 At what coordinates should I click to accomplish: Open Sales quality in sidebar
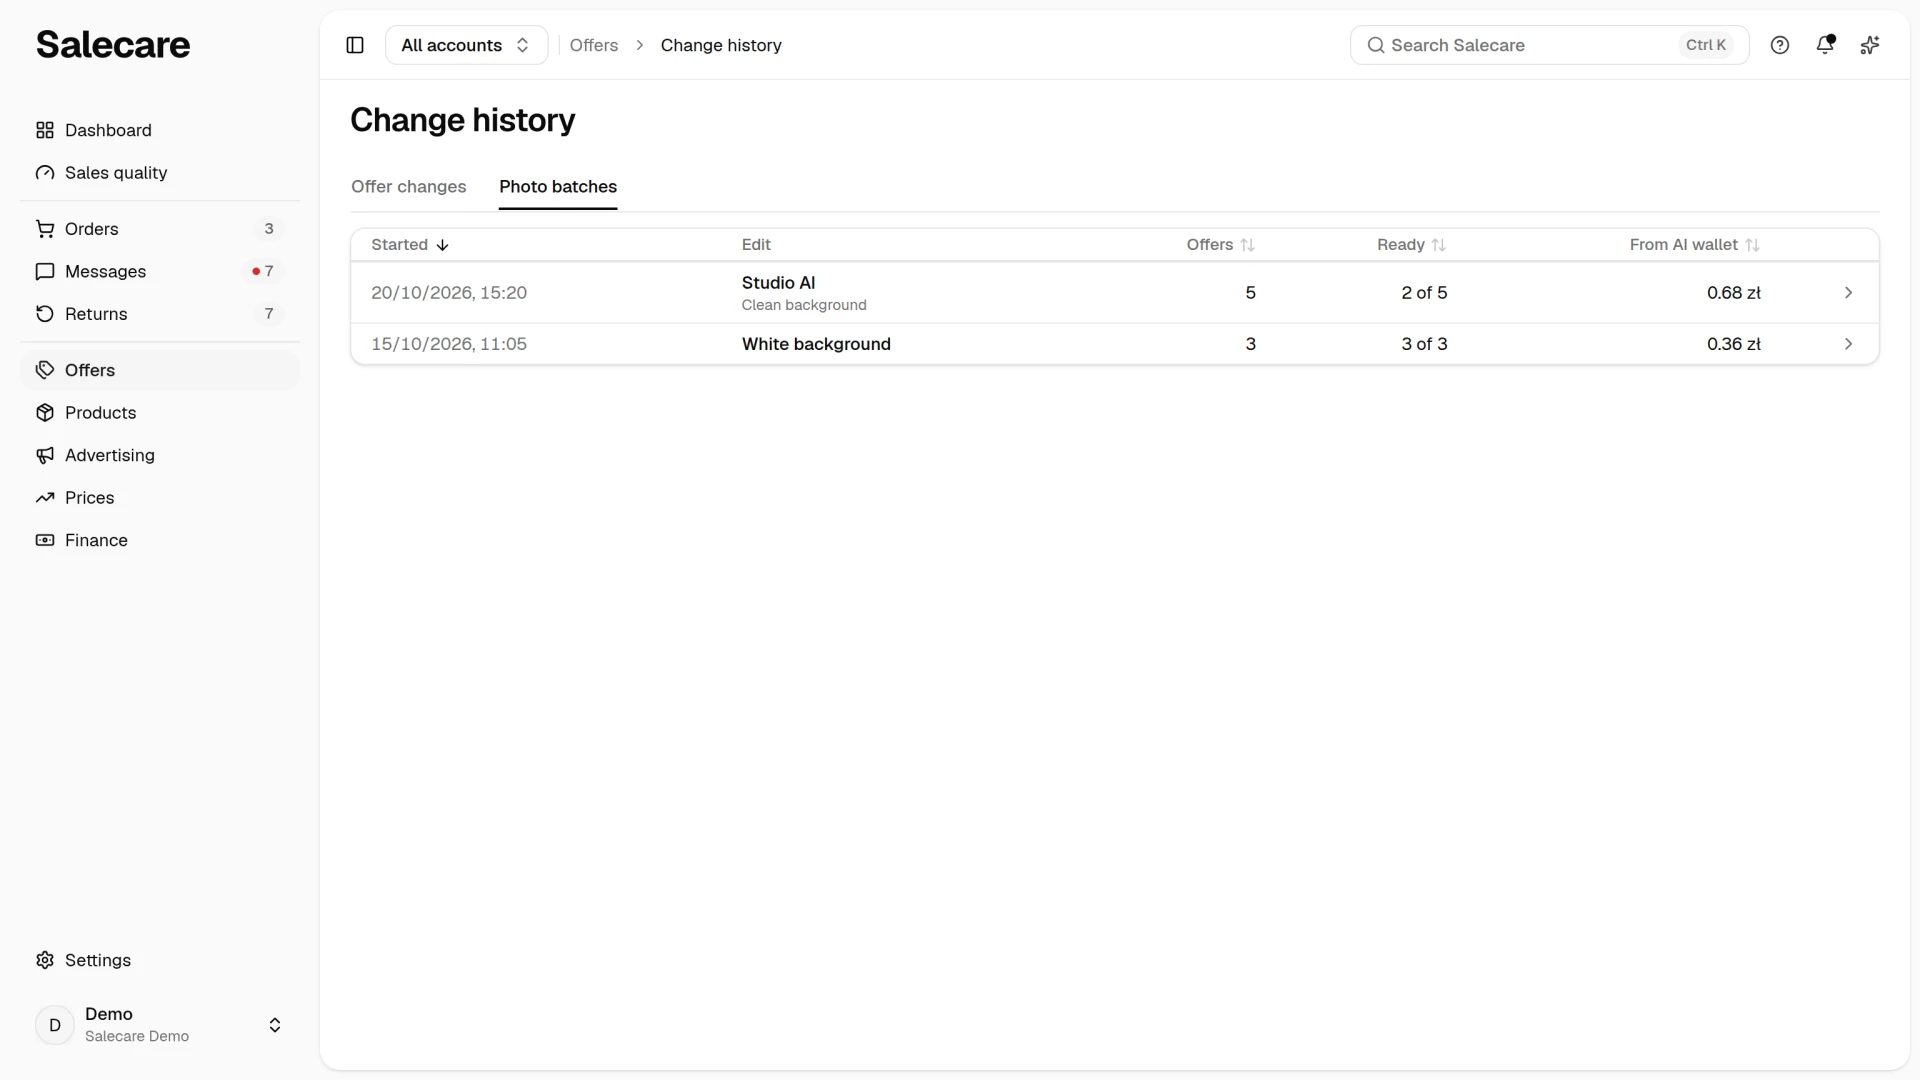coord(160,173)
